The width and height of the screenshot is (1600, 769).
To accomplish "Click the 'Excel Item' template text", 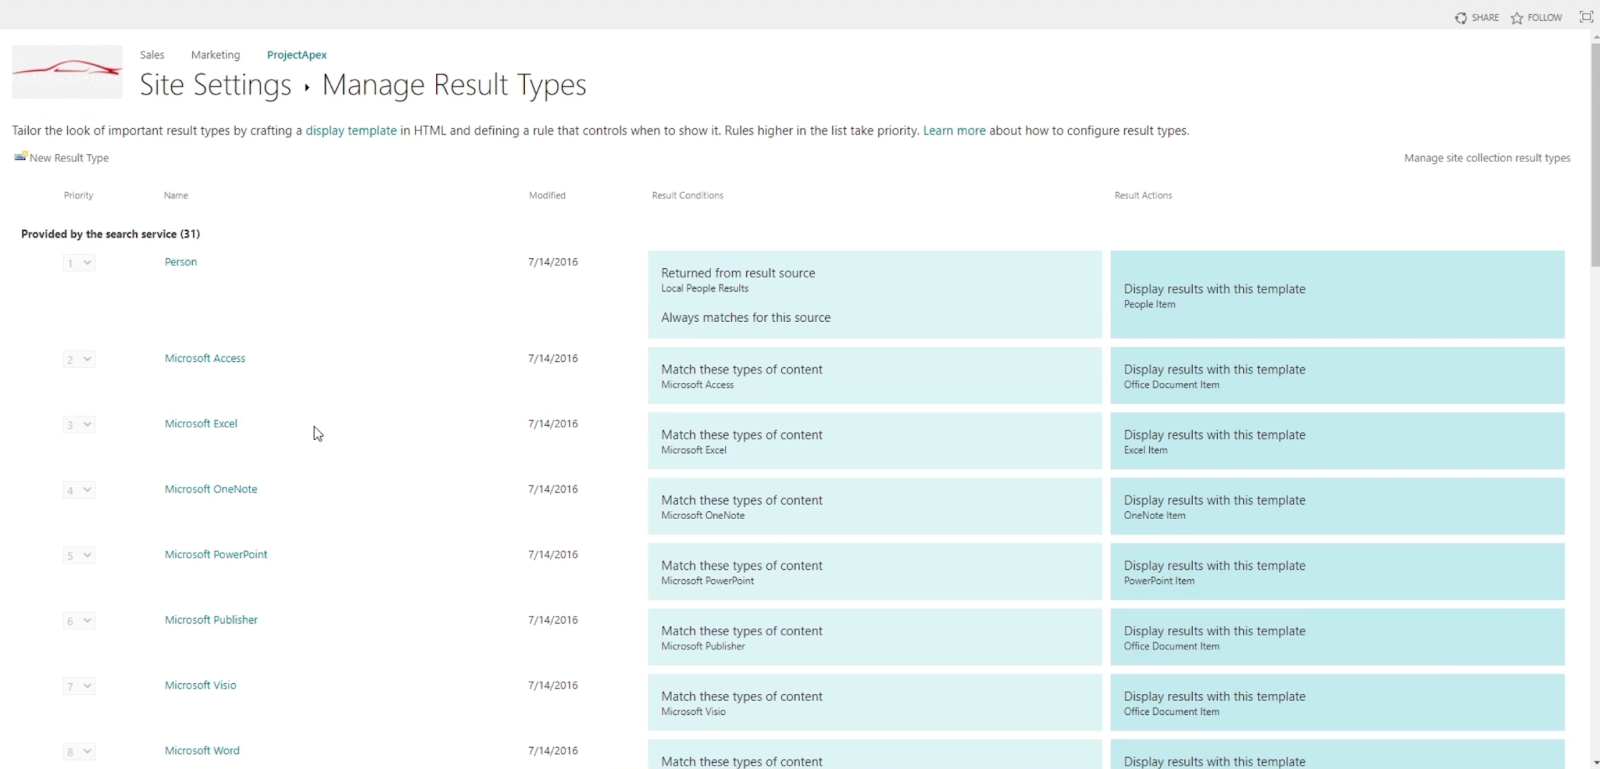I will pyautogui.click(x=1146, y=451).
